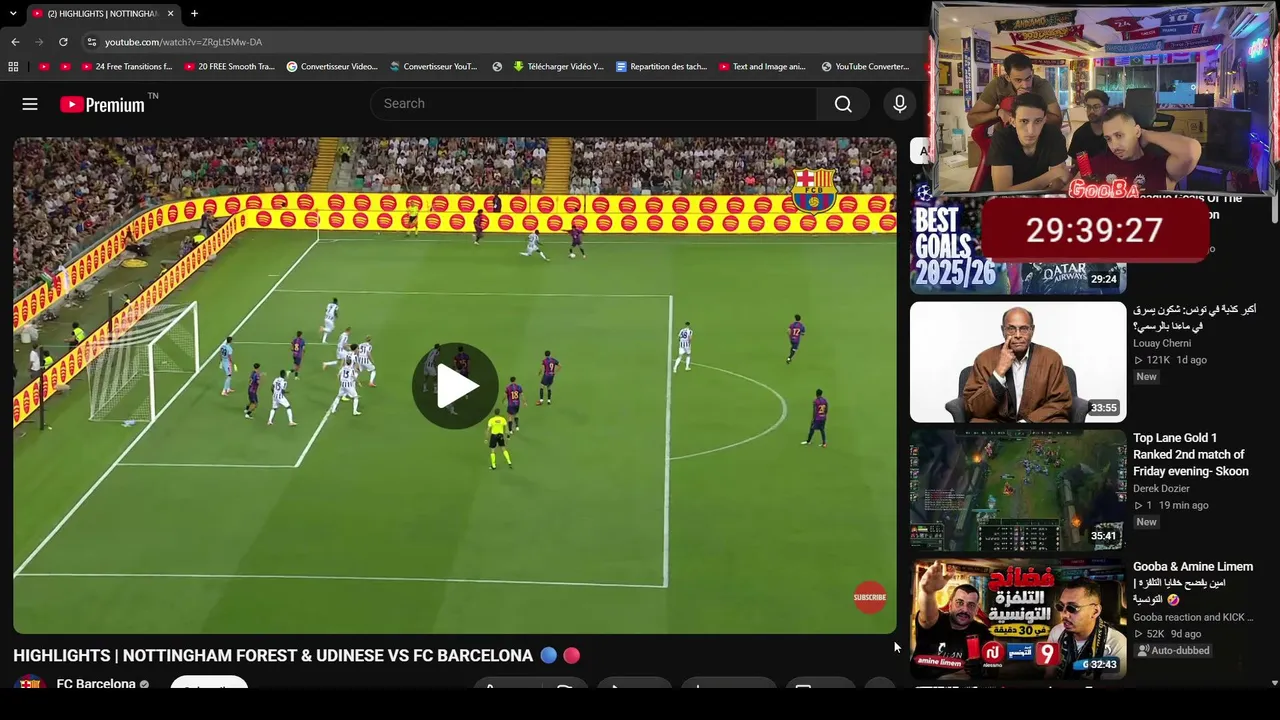Click the 29:39:27 countdown timer overlay
Viewport: 1280px width, 720px height.
(x=1094, y=230)
